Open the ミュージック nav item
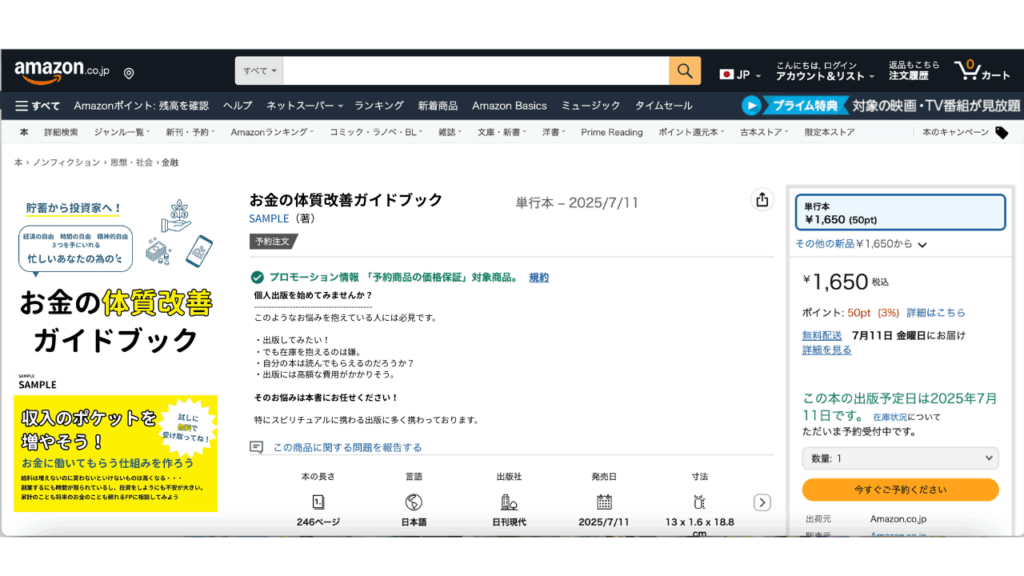The image size is (1024, 576). 591,106
